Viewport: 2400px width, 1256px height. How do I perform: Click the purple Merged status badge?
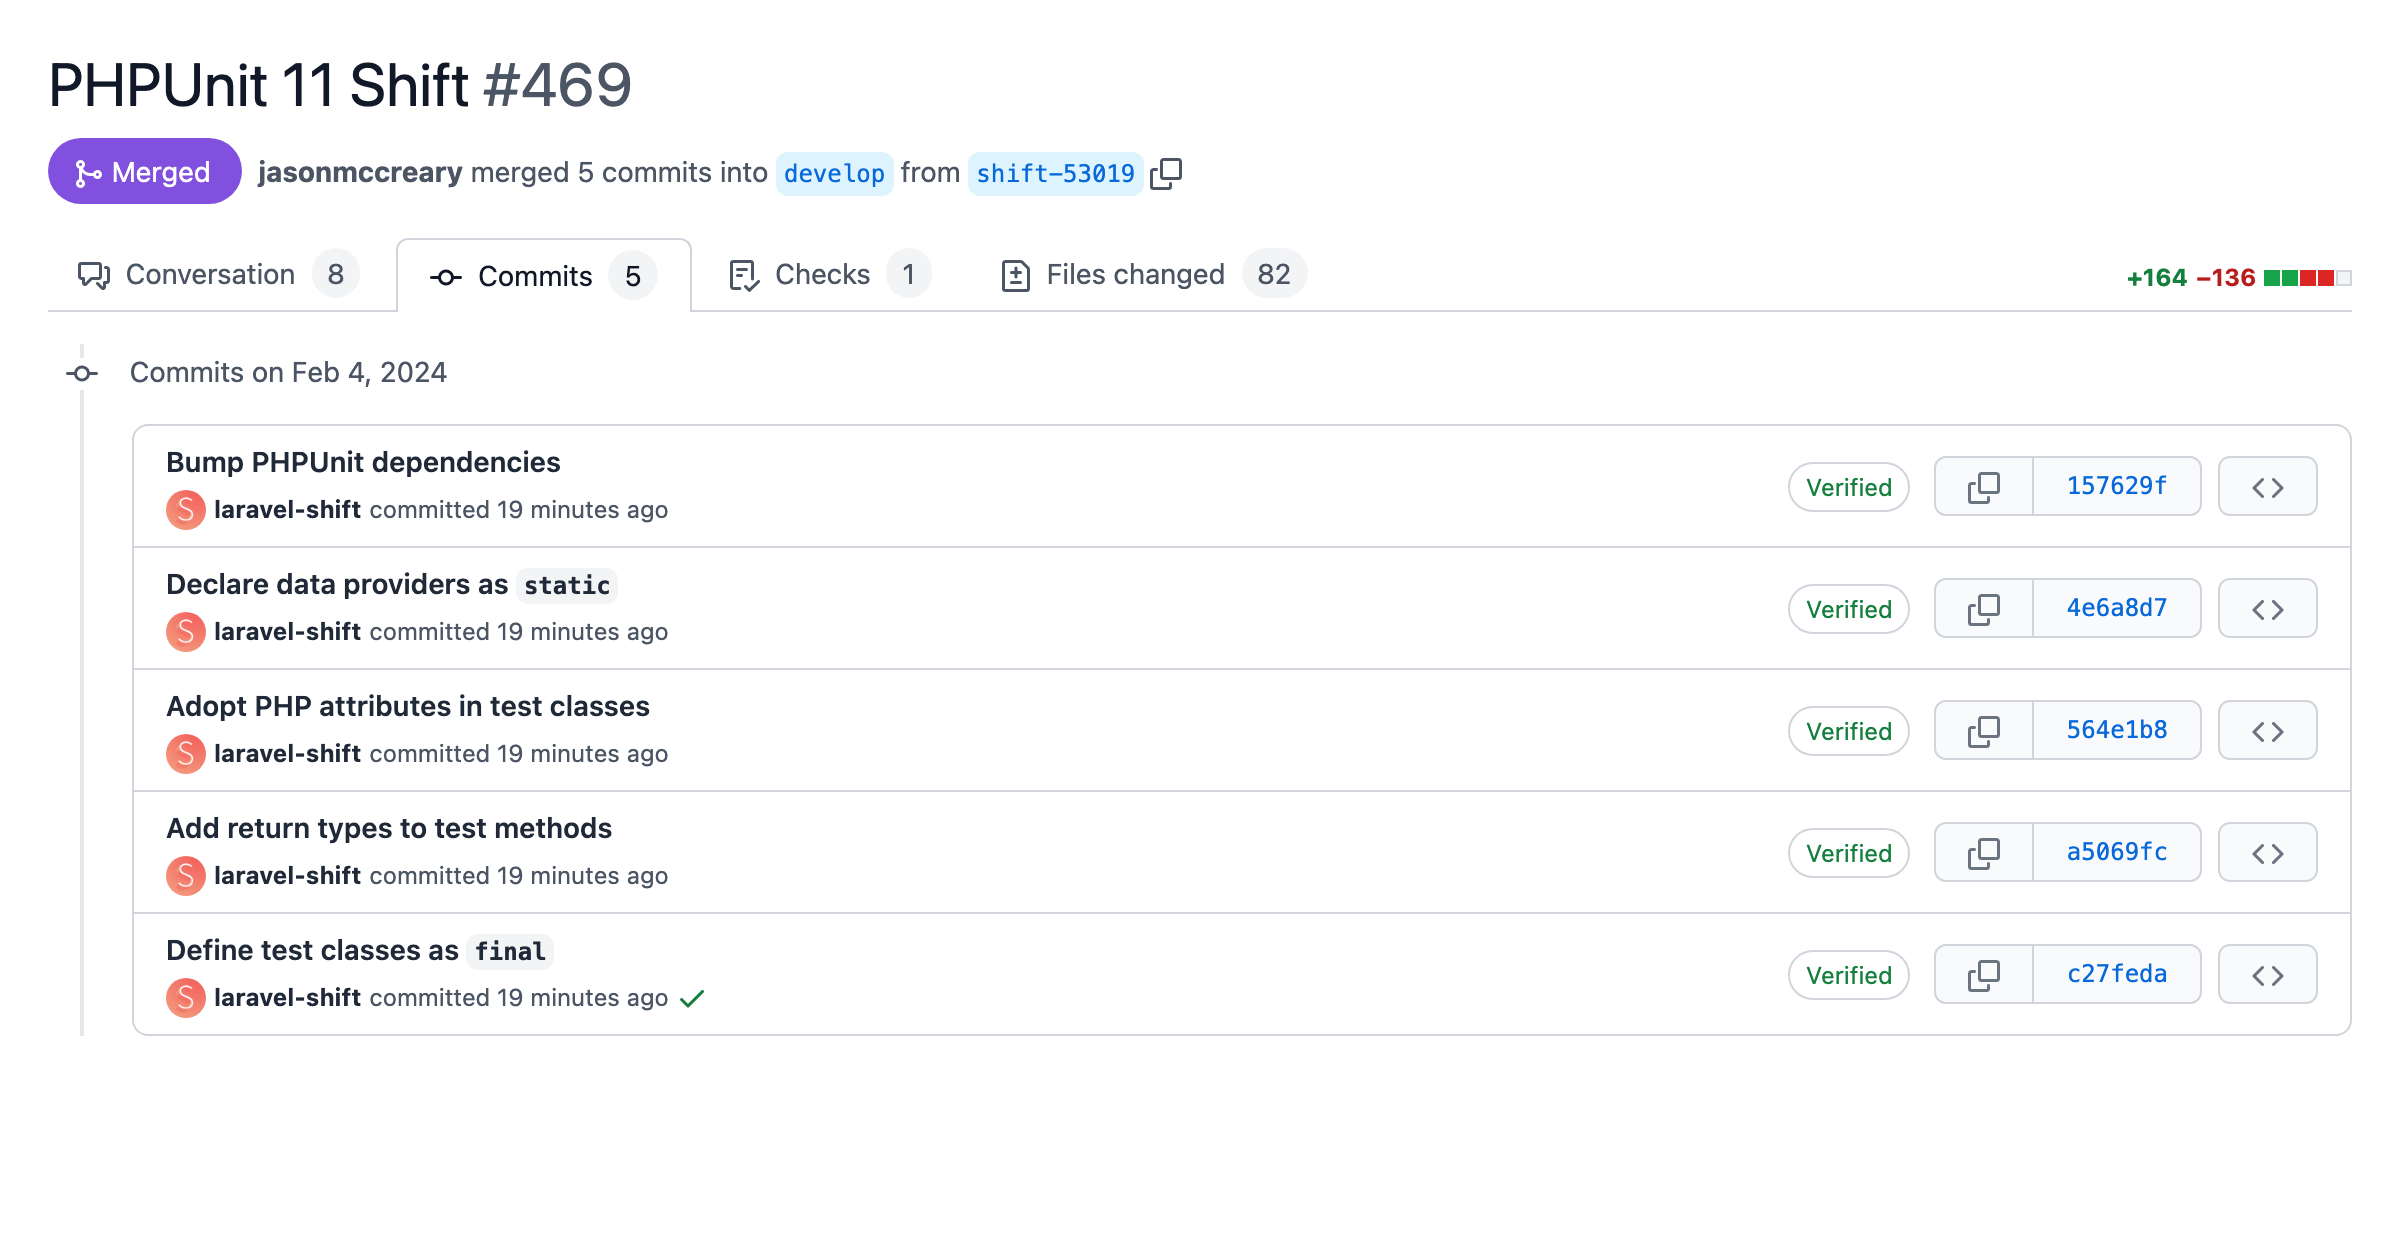[145, 172]
